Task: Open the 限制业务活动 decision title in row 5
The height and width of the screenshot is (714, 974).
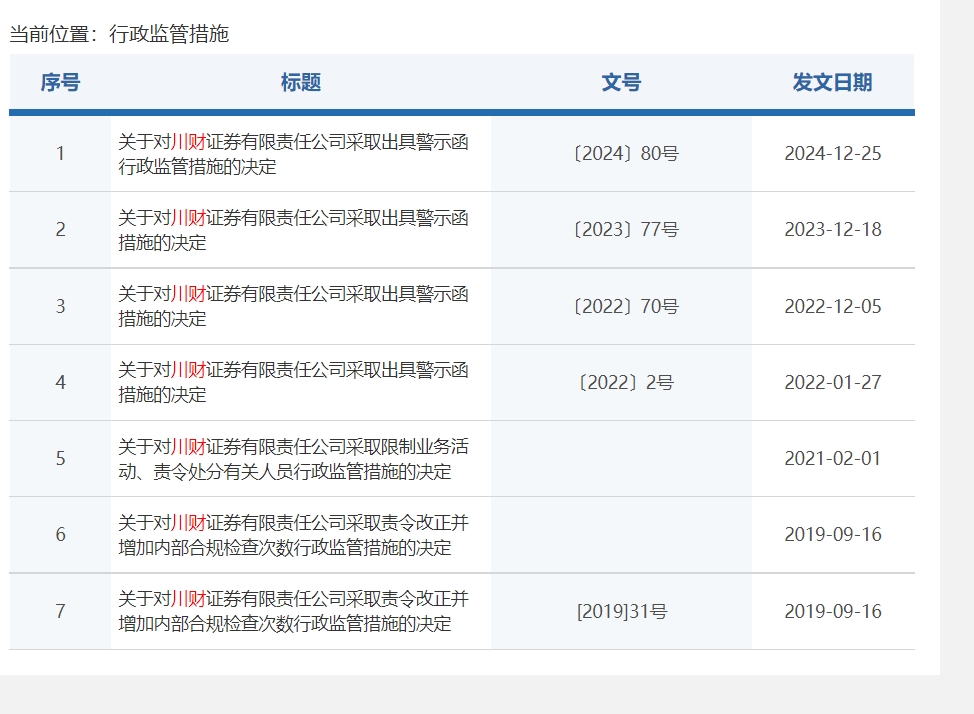Action: click(x=293, y=459)
